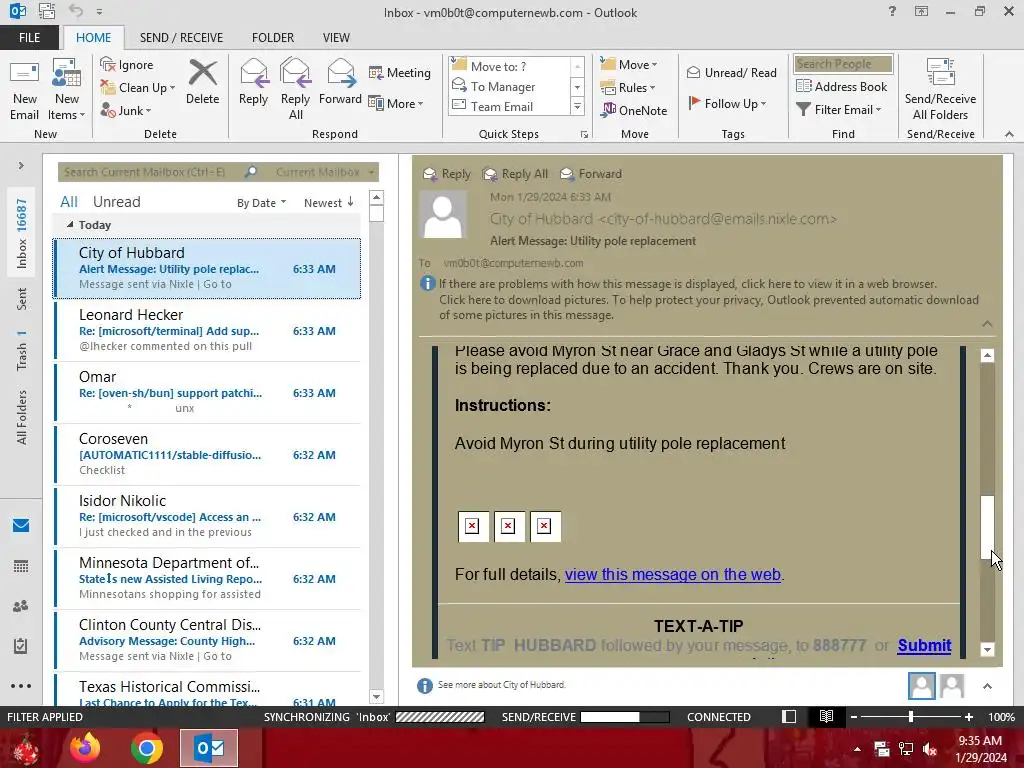Switch to Reading view in status bar
This screenshot has height=768, width=1024.
click(x=826, y=716)
